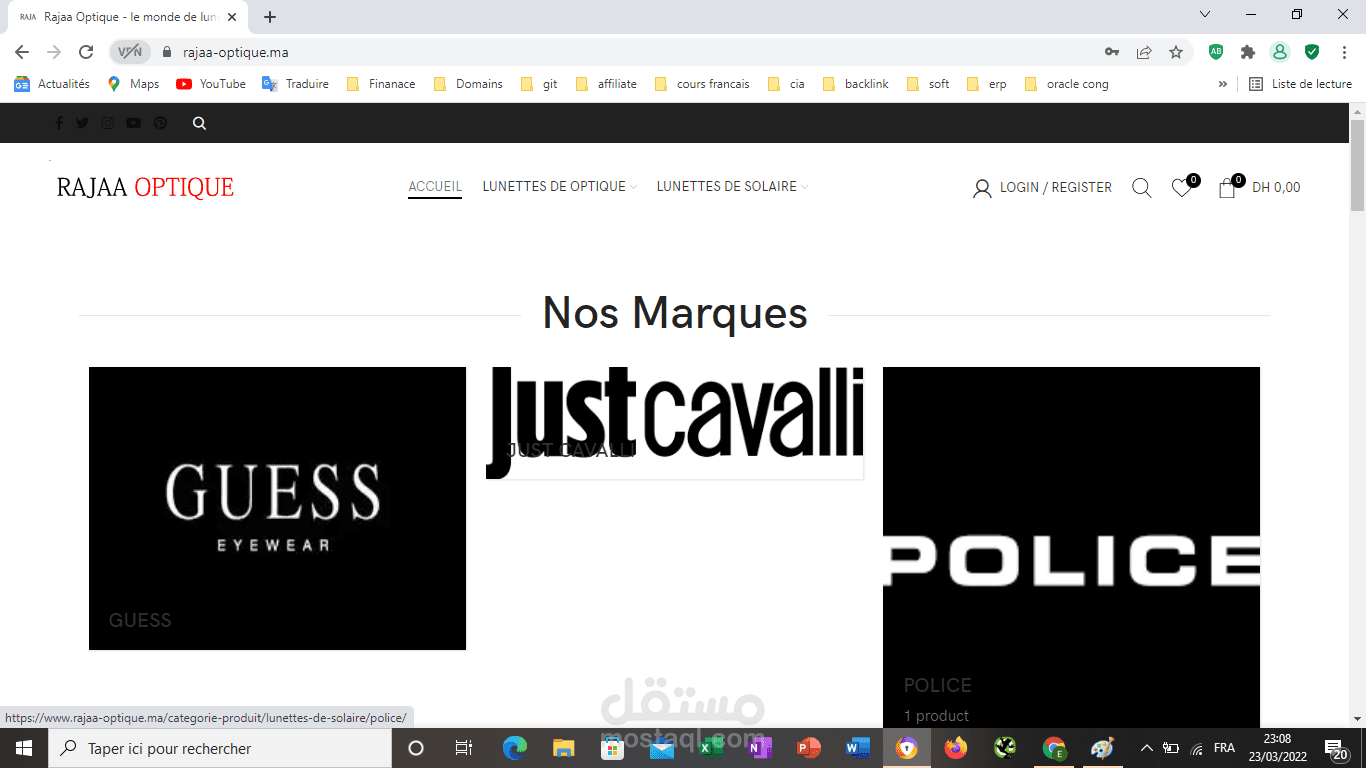
Task: Click the browser forward arrow
Action: (54, 52)
